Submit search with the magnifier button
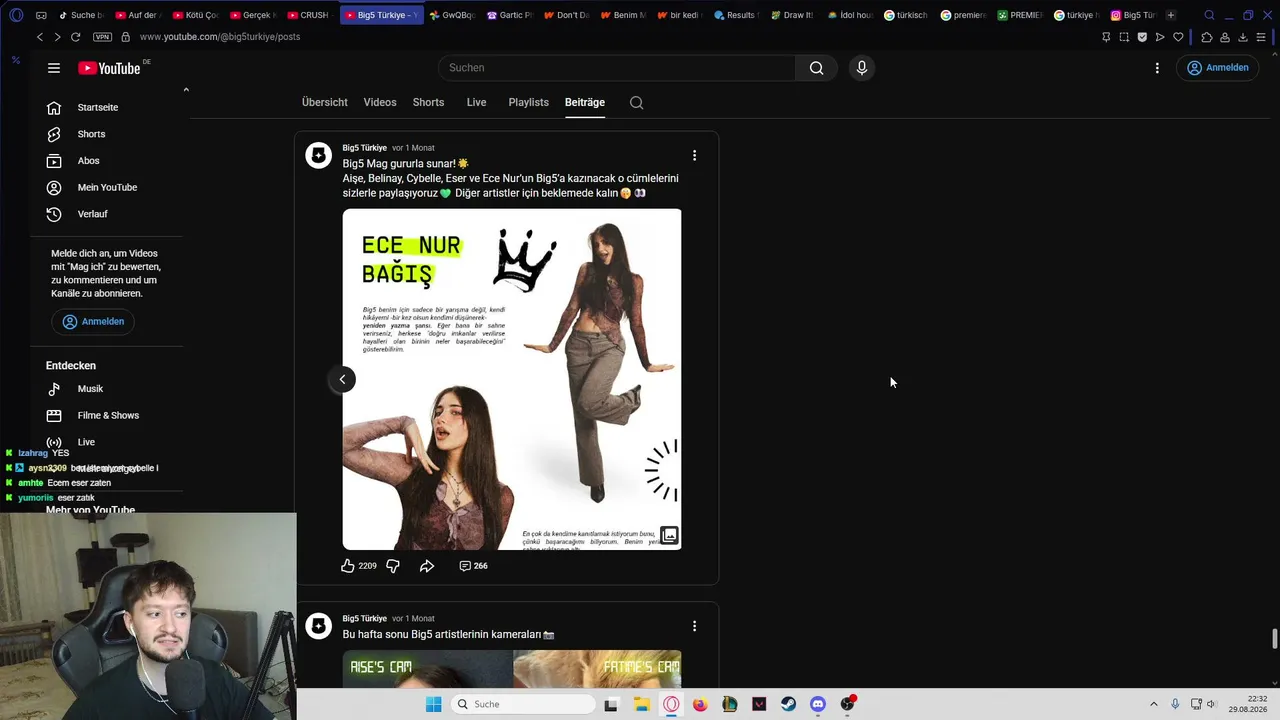 [x=816, y=68]
